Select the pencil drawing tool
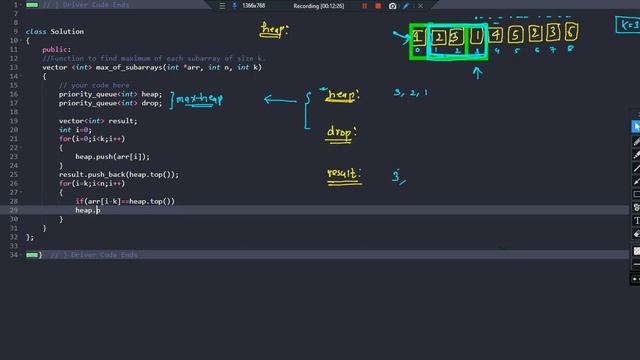Viewport: 640px width, 360px height. pyautogui.click(x=636, y=141)
